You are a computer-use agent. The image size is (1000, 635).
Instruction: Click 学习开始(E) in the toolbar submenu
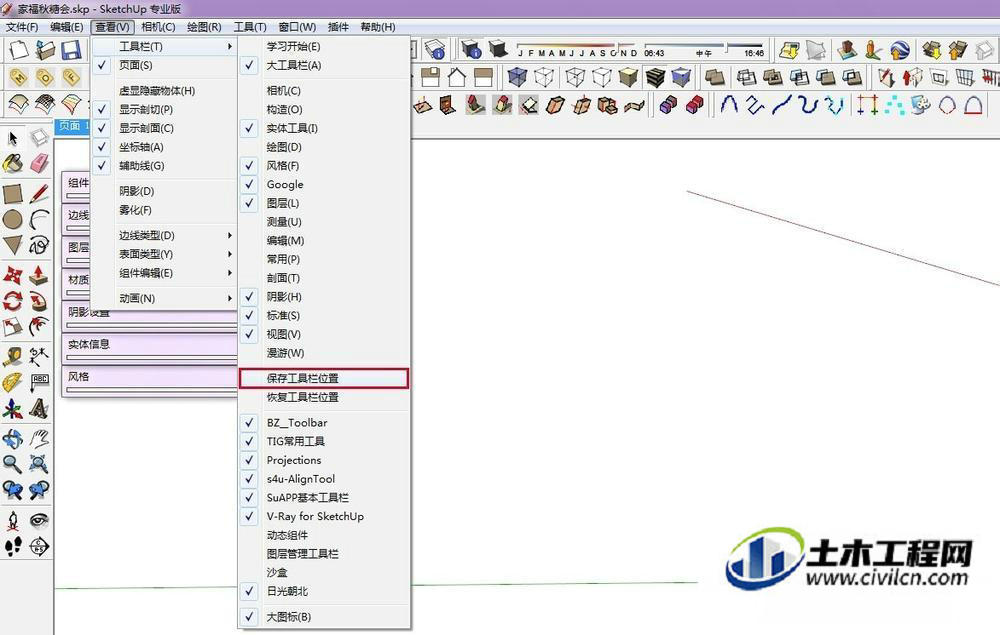point(323,47)
